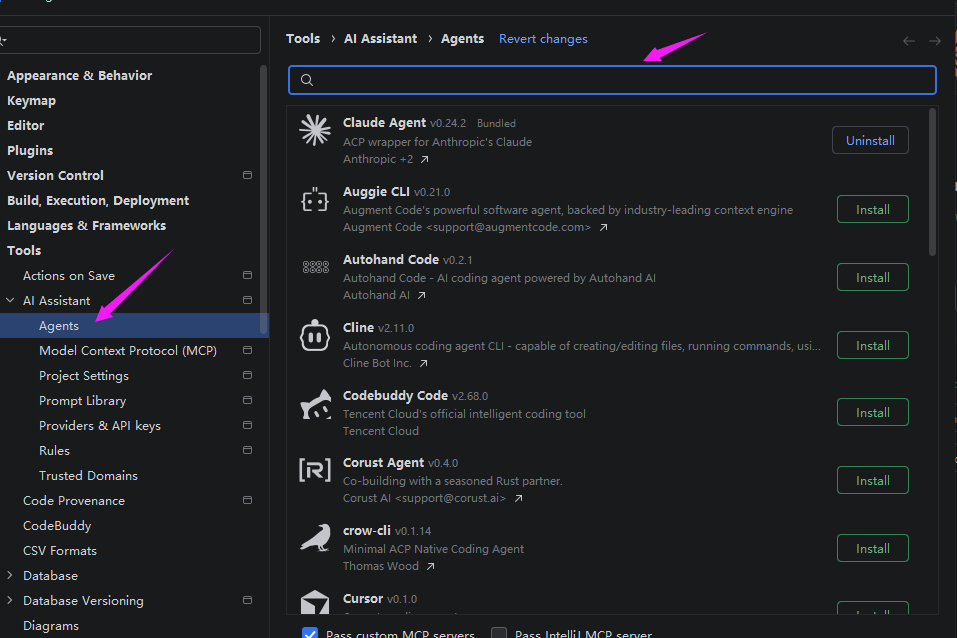The width and height of the screenshot is (957, 638).
Task: Open Keymap settings section
Action: [x=31, y=101]
